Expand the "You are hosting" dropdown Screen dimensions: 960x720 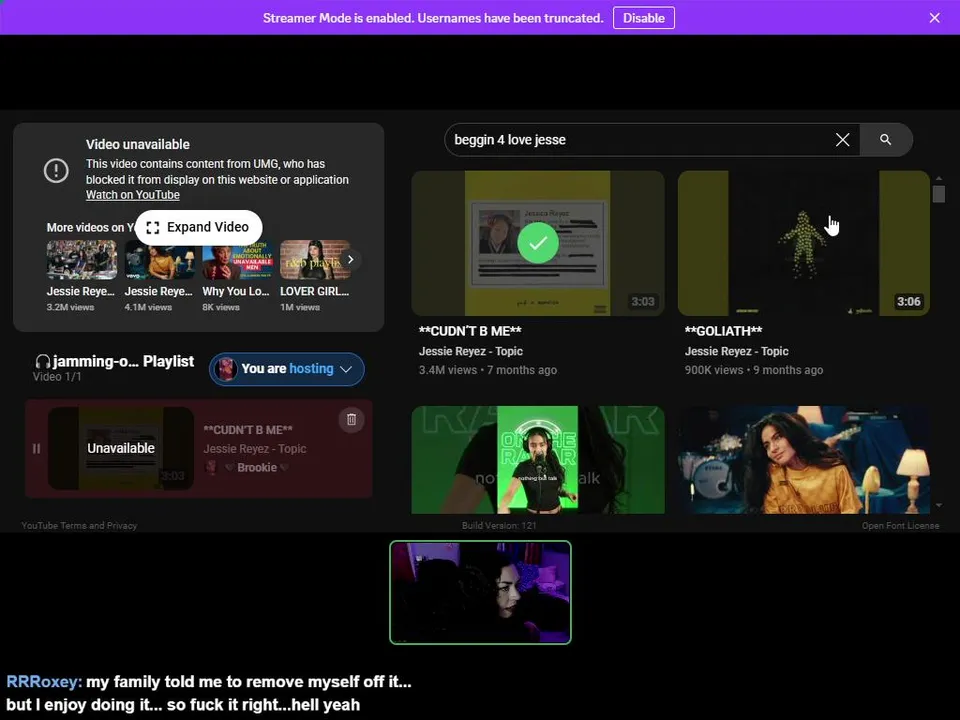346,369
